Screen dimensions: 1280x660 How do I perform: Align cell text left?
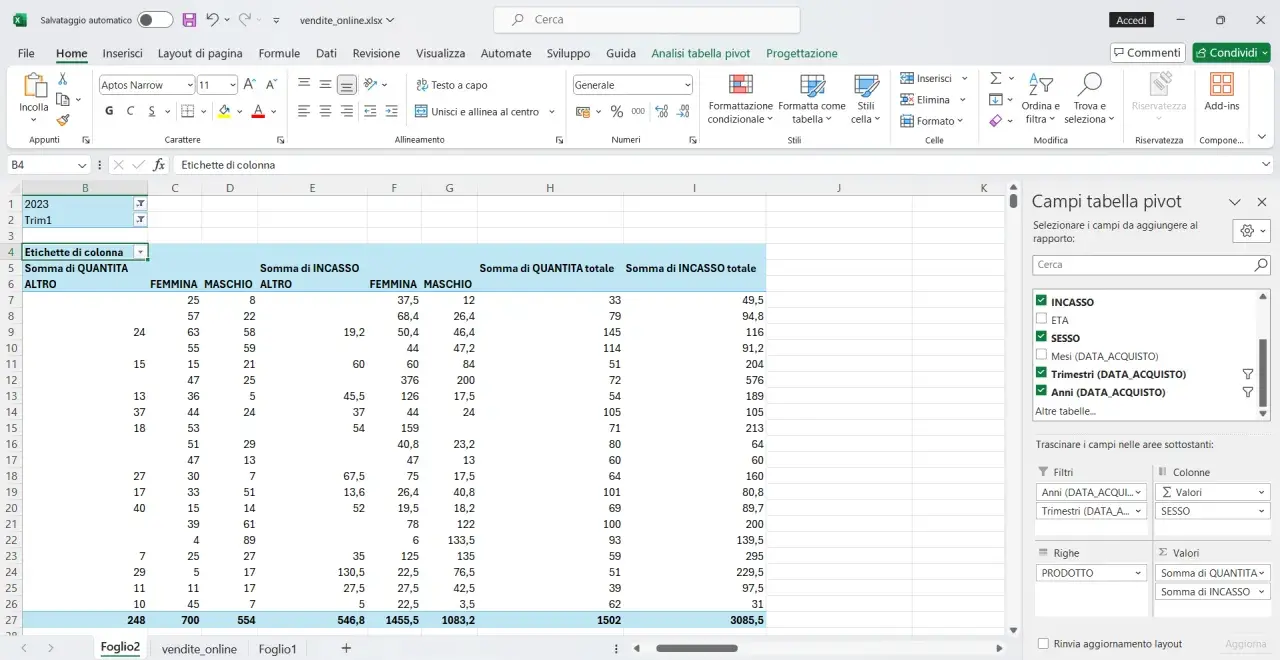304,111
